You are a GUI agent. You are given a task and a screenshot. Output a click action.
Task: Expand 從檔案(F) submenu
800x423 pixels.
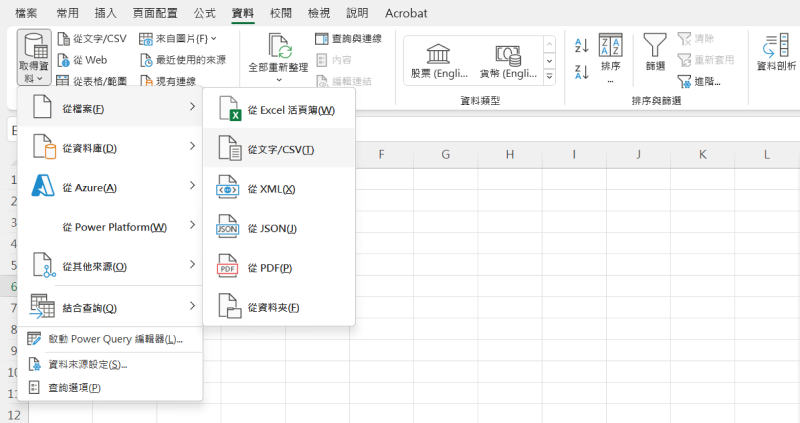[110, 108]
